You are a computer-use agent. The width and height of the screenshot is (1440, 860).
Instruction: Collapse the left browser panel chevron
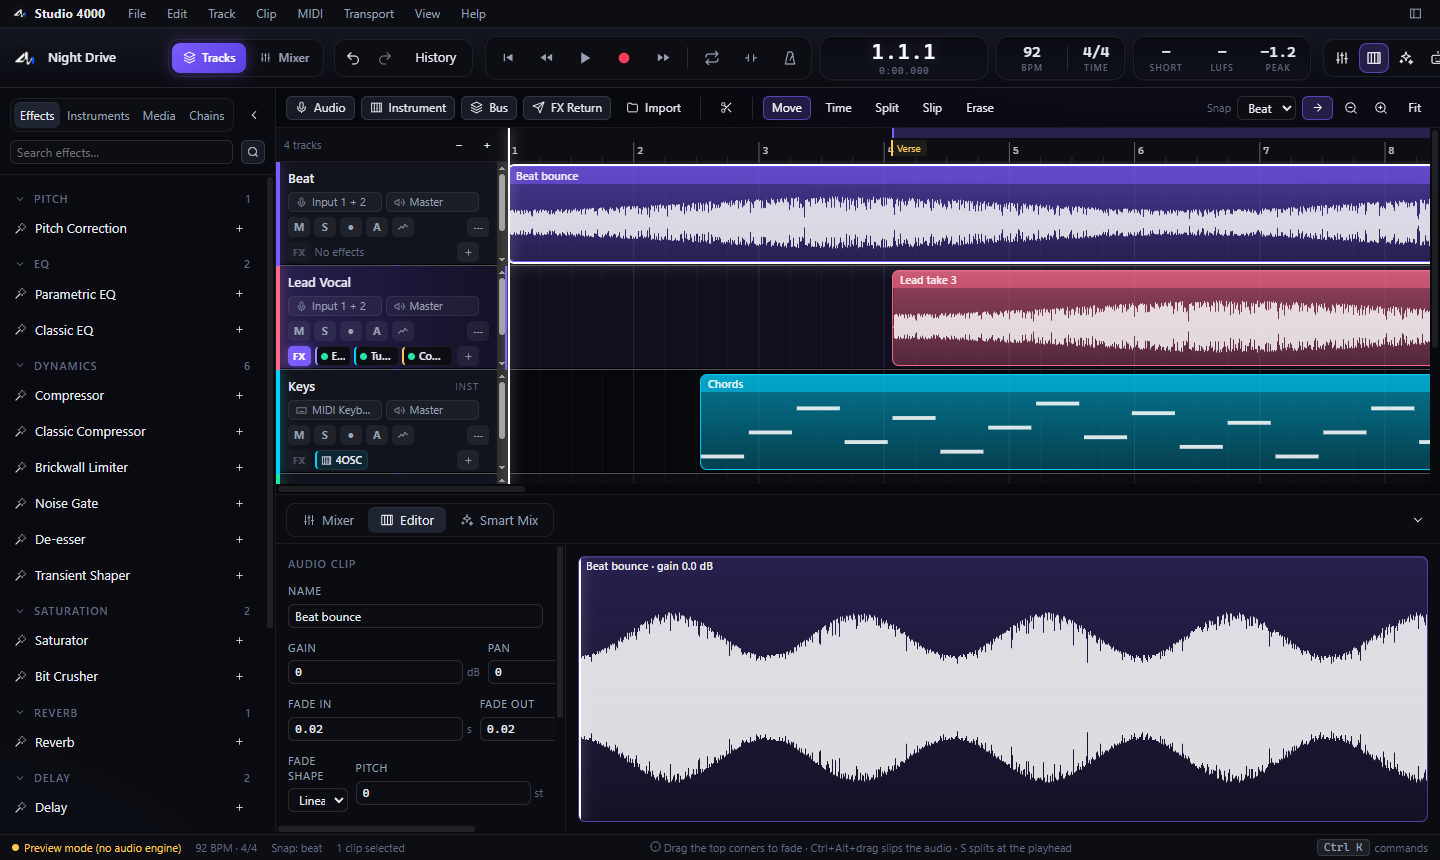254,116
